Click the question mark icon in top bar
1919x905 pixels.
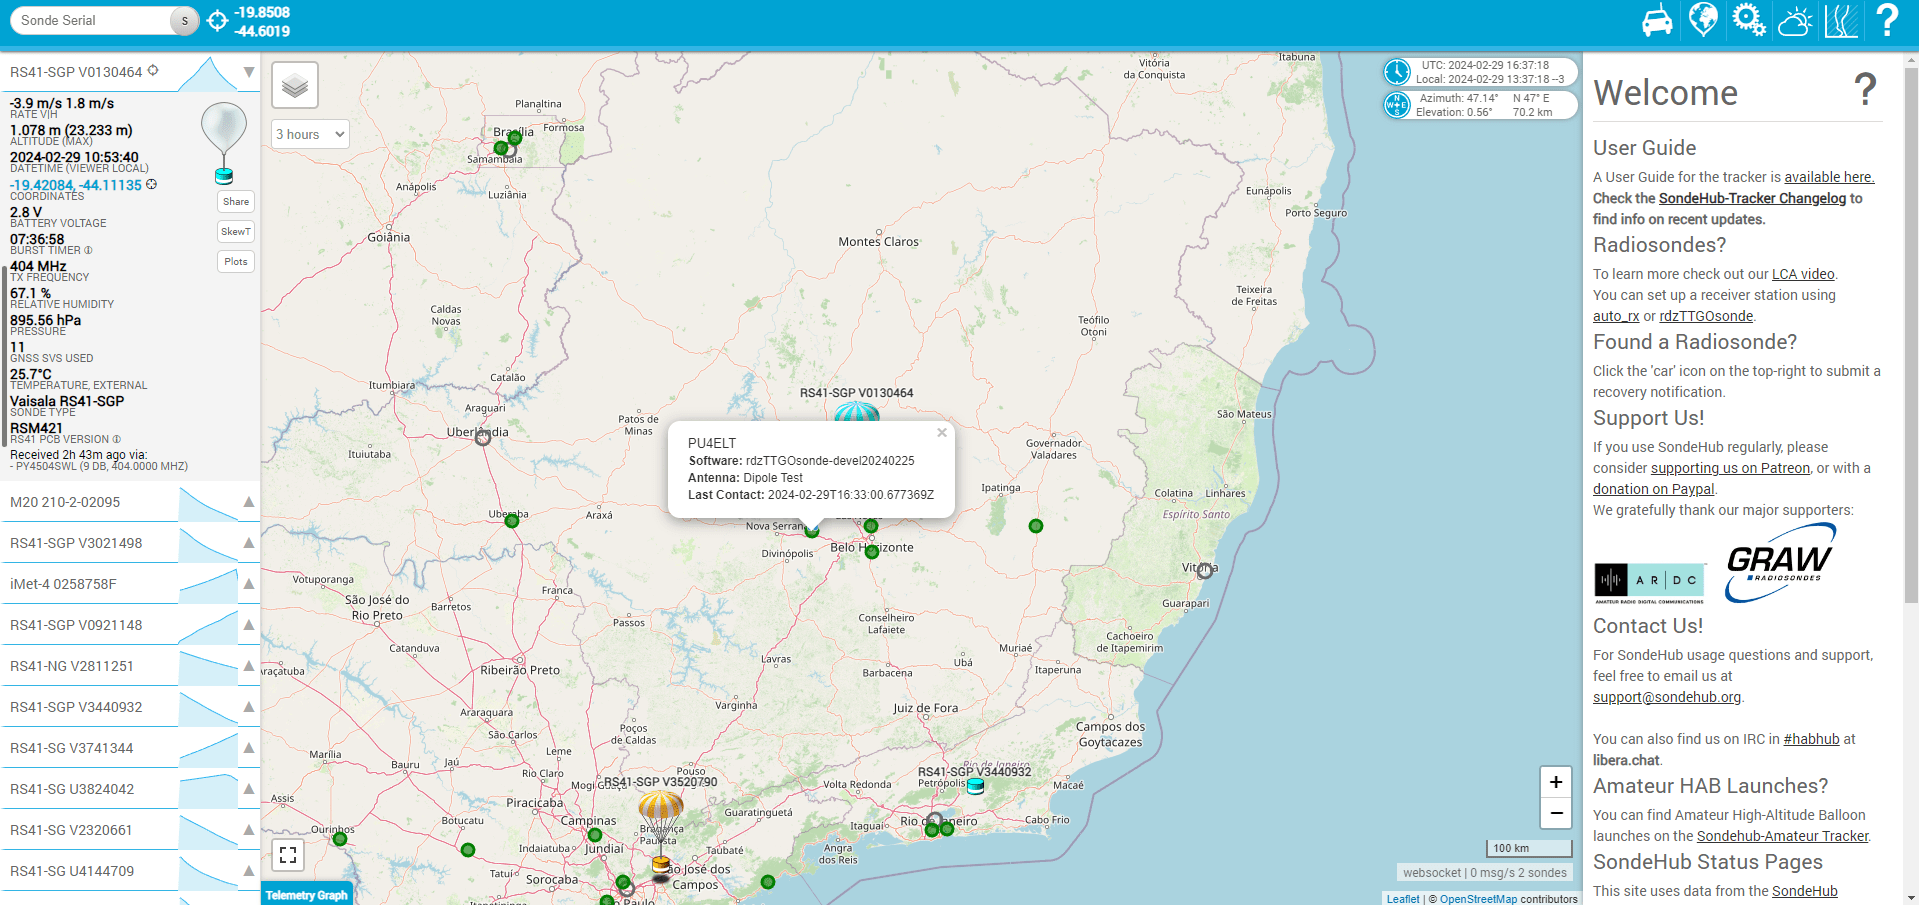point(1887,20)
